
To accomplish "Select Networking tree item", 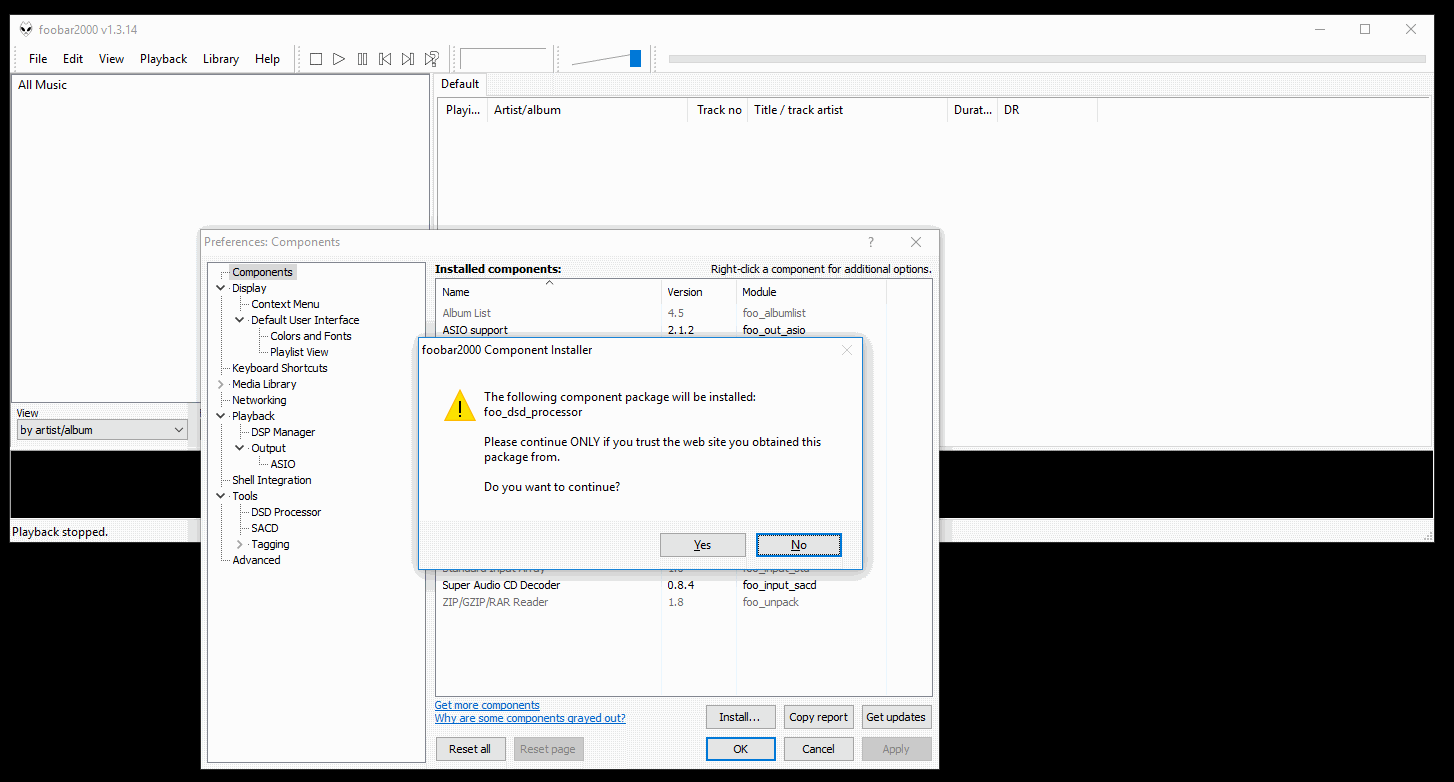I will click(x=259, y=400).
